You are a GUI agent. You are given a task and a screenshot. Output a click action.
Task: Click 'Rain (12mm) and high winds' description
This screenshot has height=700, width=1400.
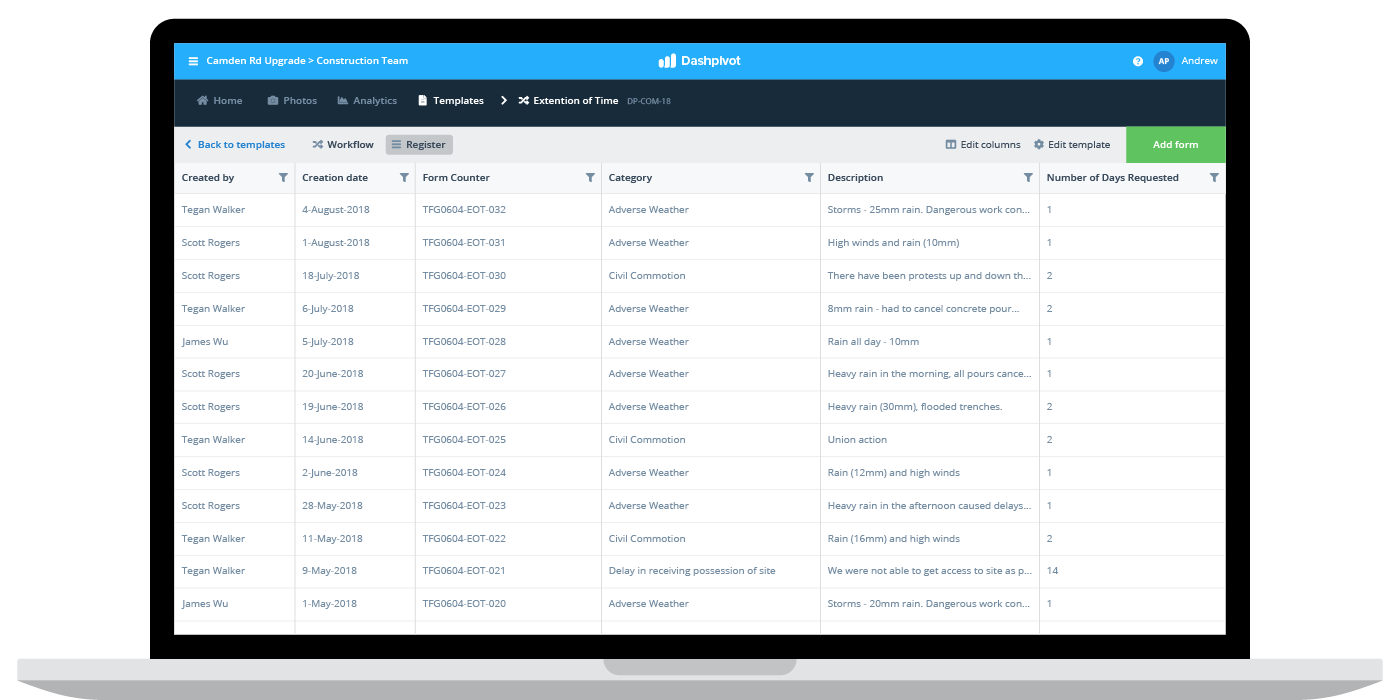coord(893,473)
